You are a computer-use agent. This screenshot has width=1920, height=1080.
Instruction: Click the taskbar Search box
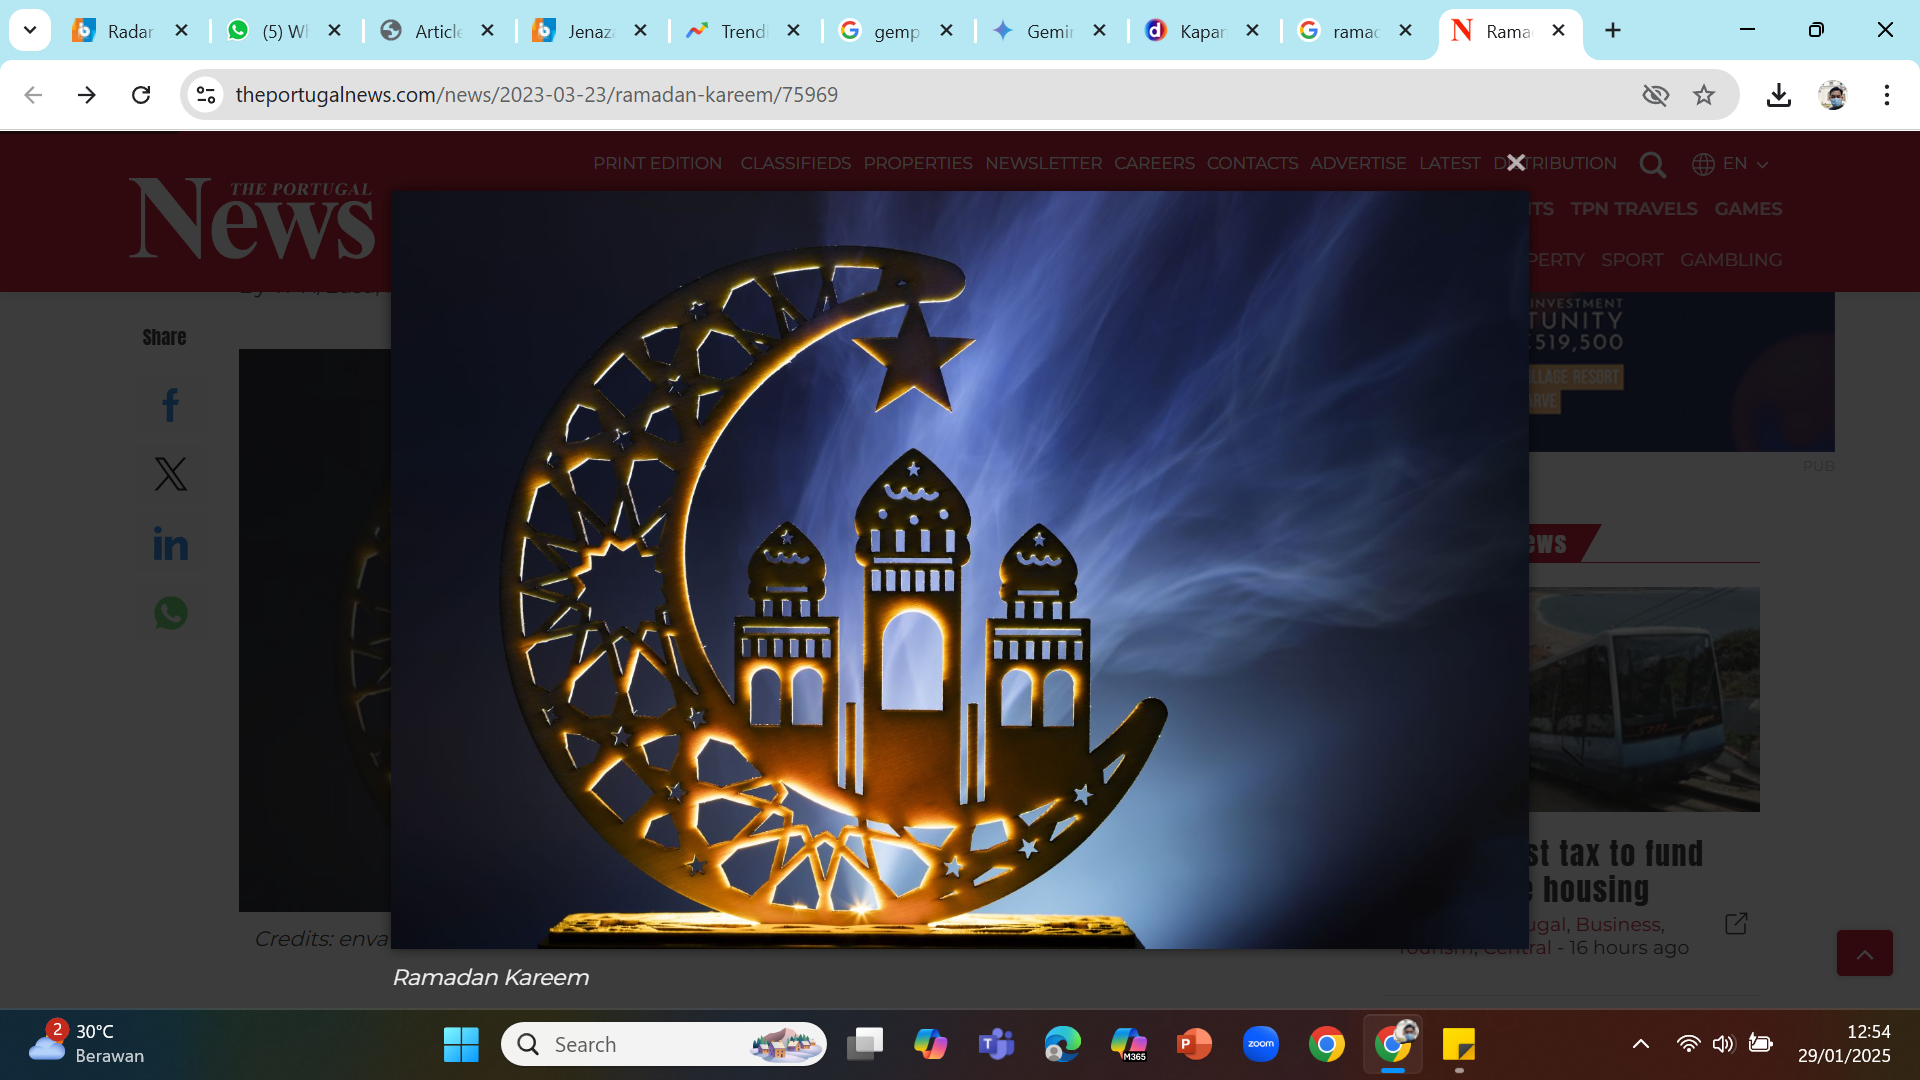(664, 1044)
